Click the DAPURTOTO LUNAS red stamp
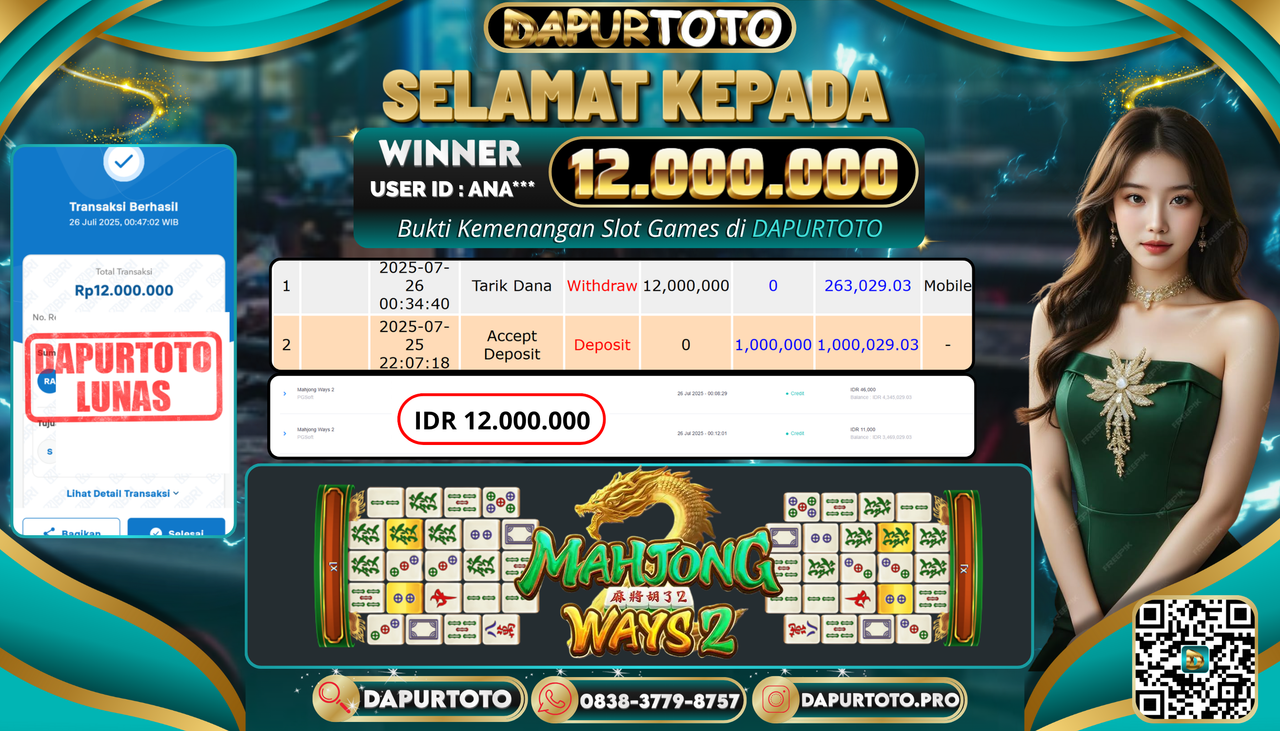 pos(123,376)
